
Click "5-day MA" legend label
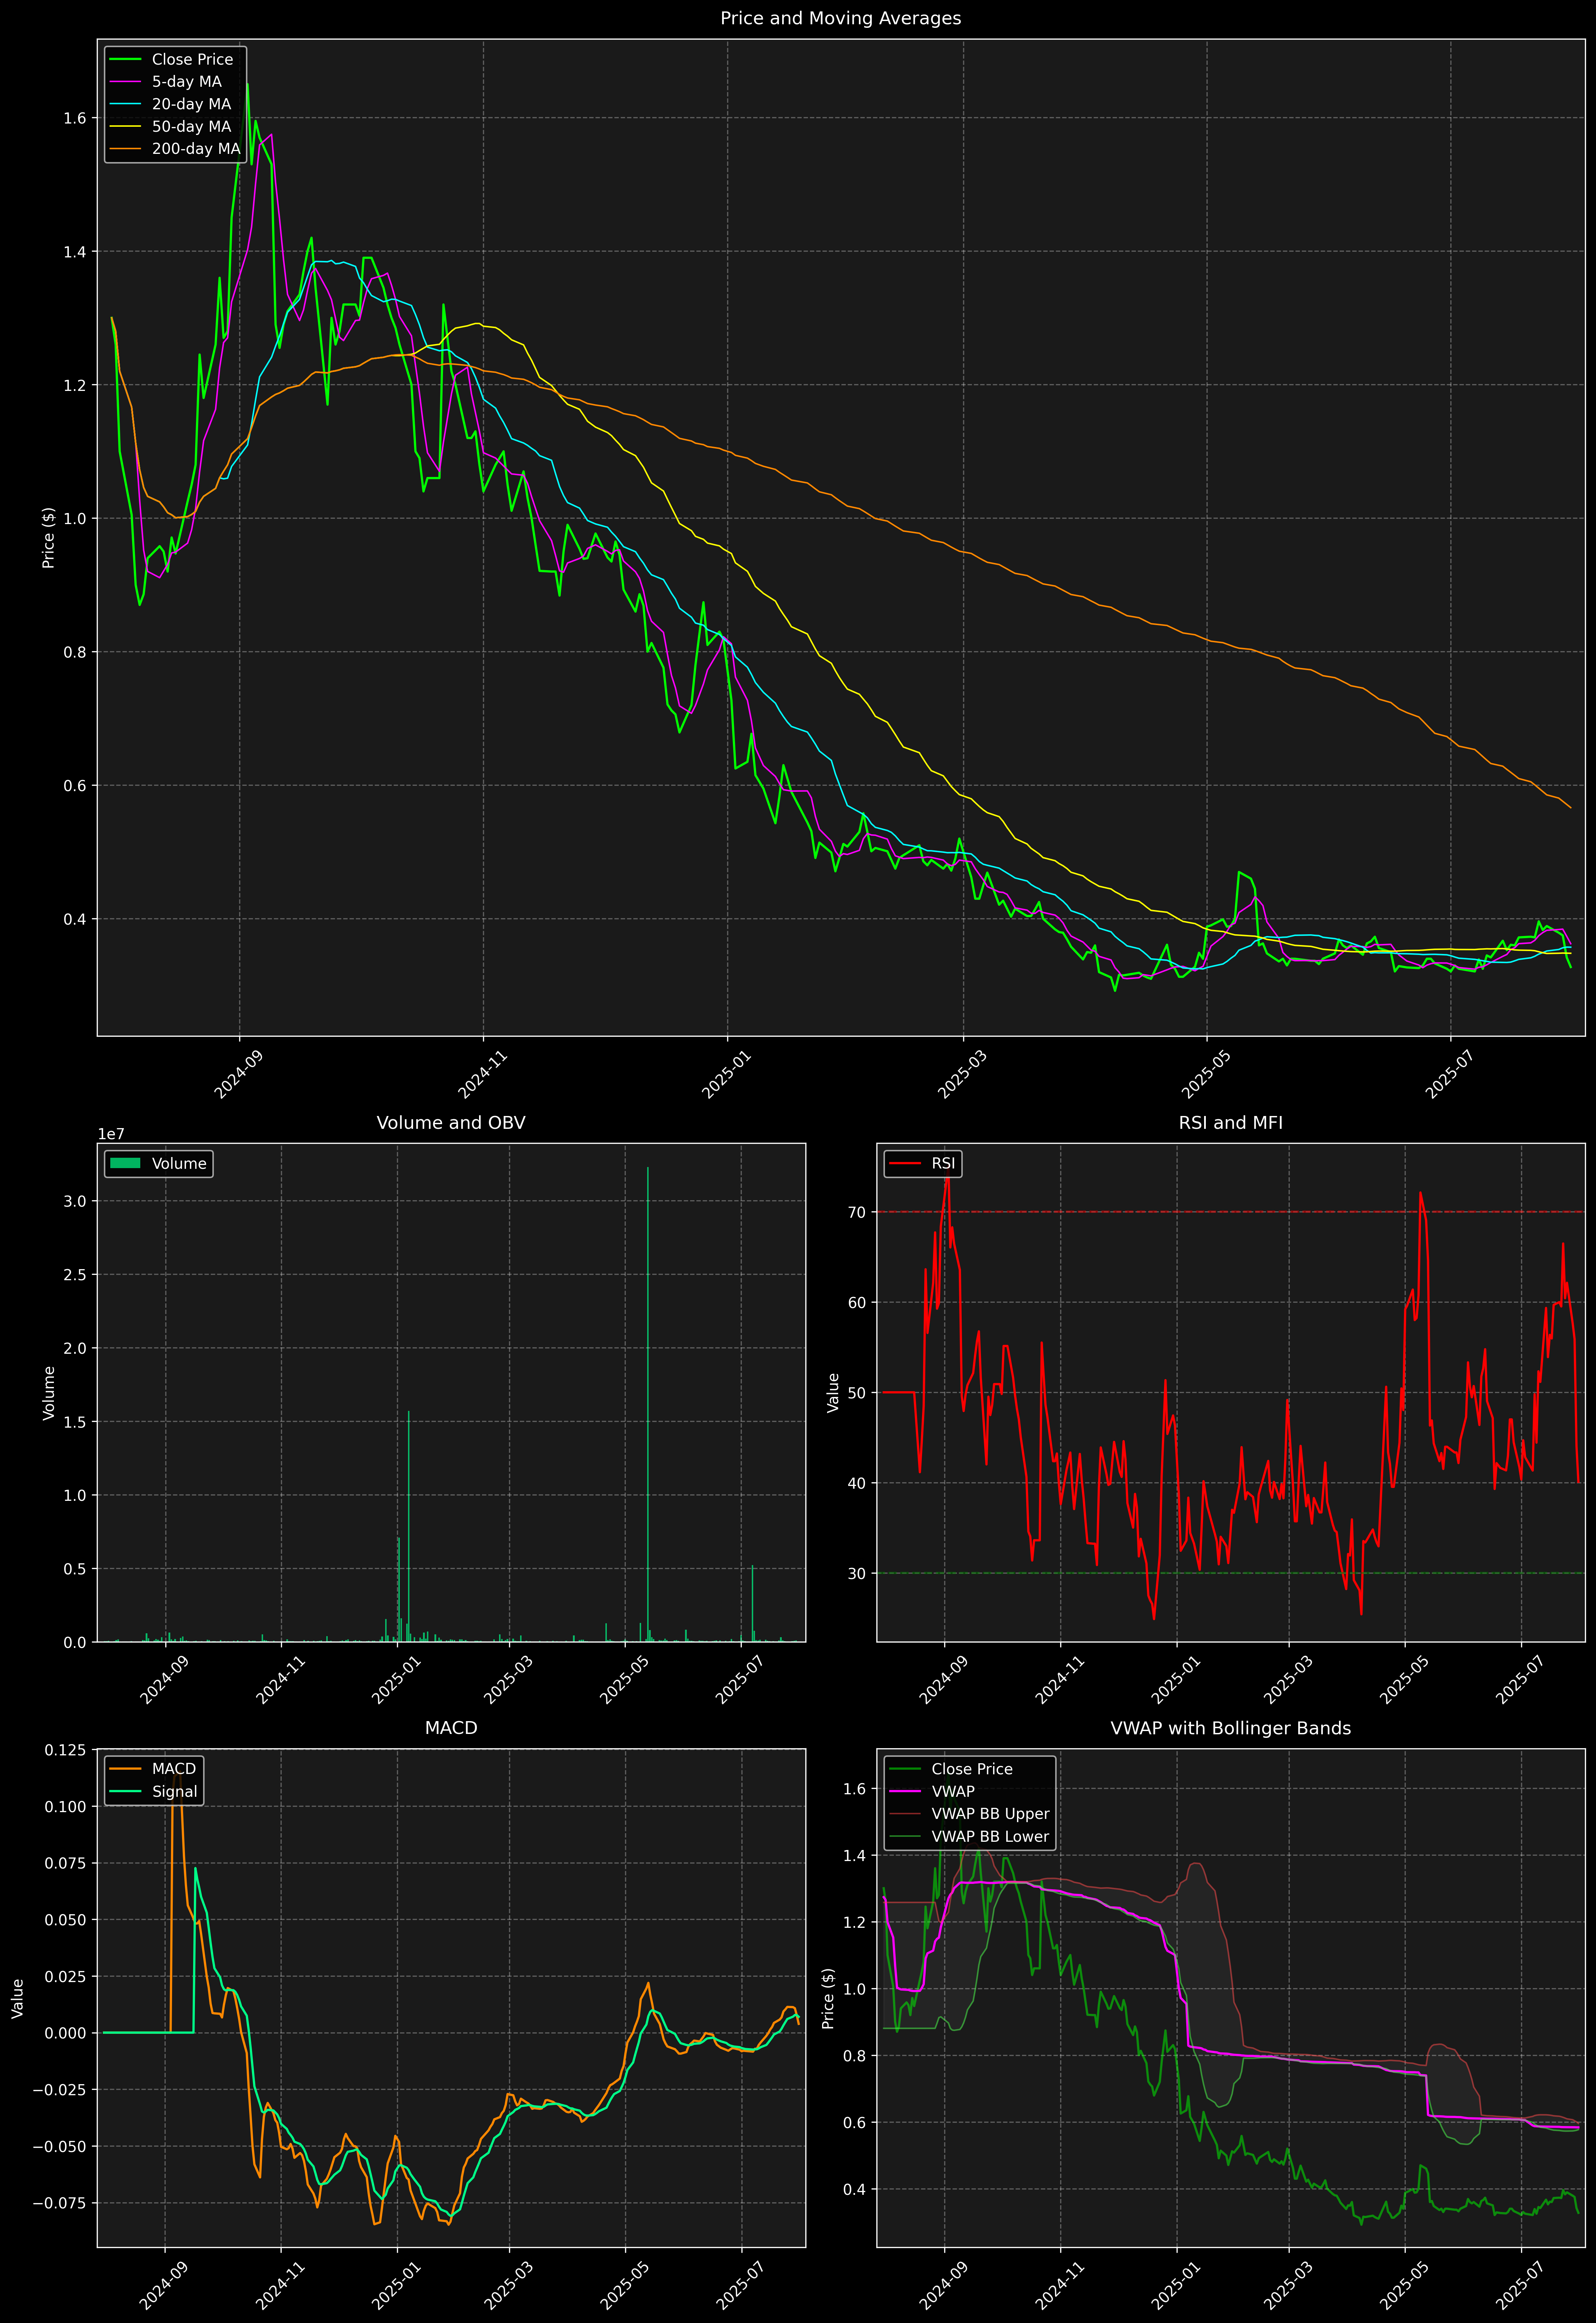(x=187, y=82)
